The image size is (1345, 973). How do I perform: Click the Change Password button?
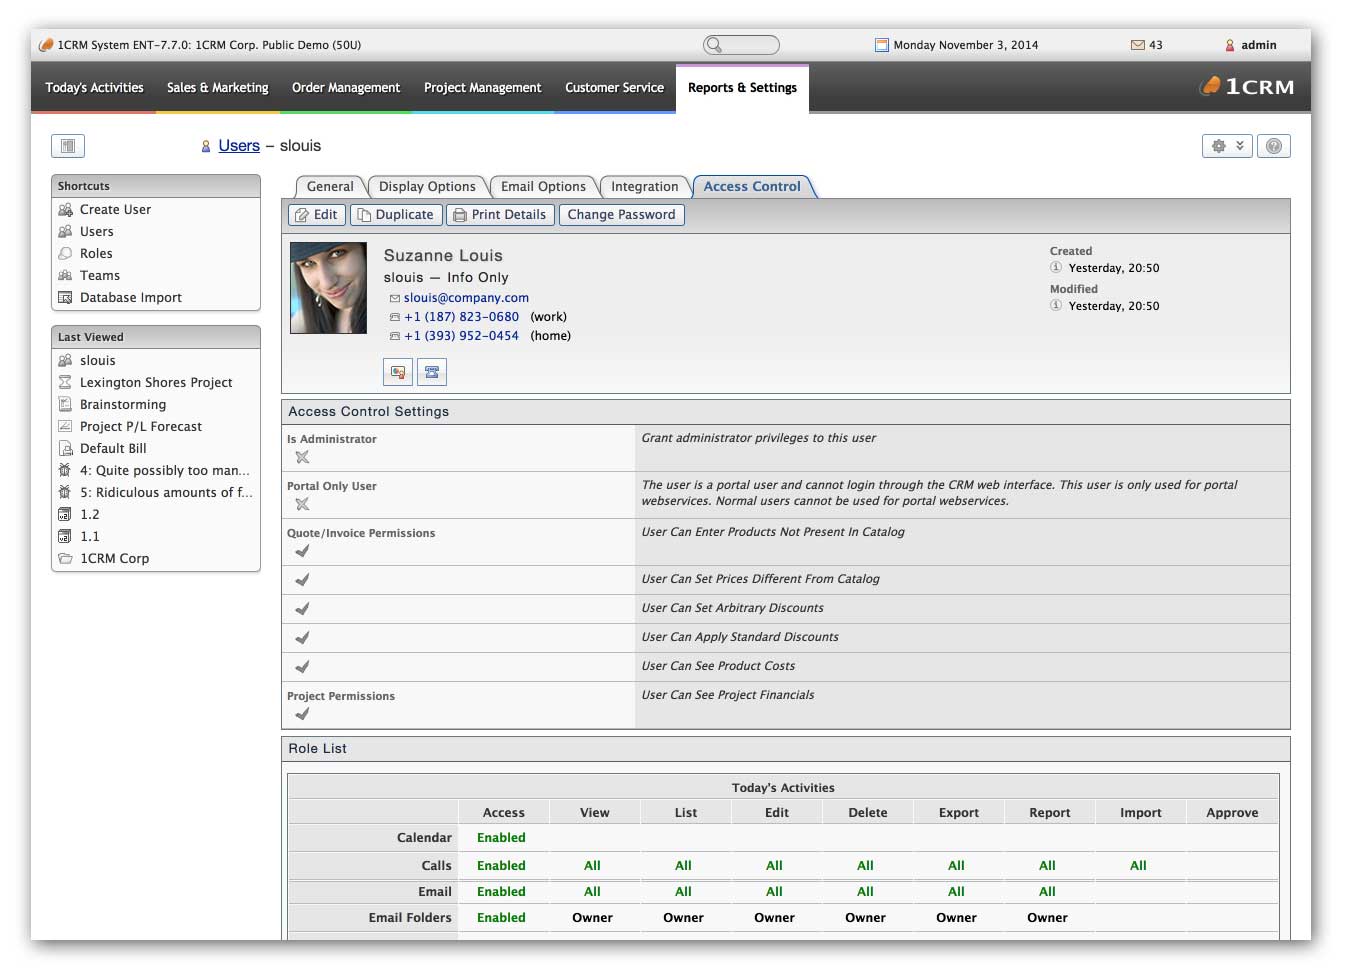click(x=621, y=214)
